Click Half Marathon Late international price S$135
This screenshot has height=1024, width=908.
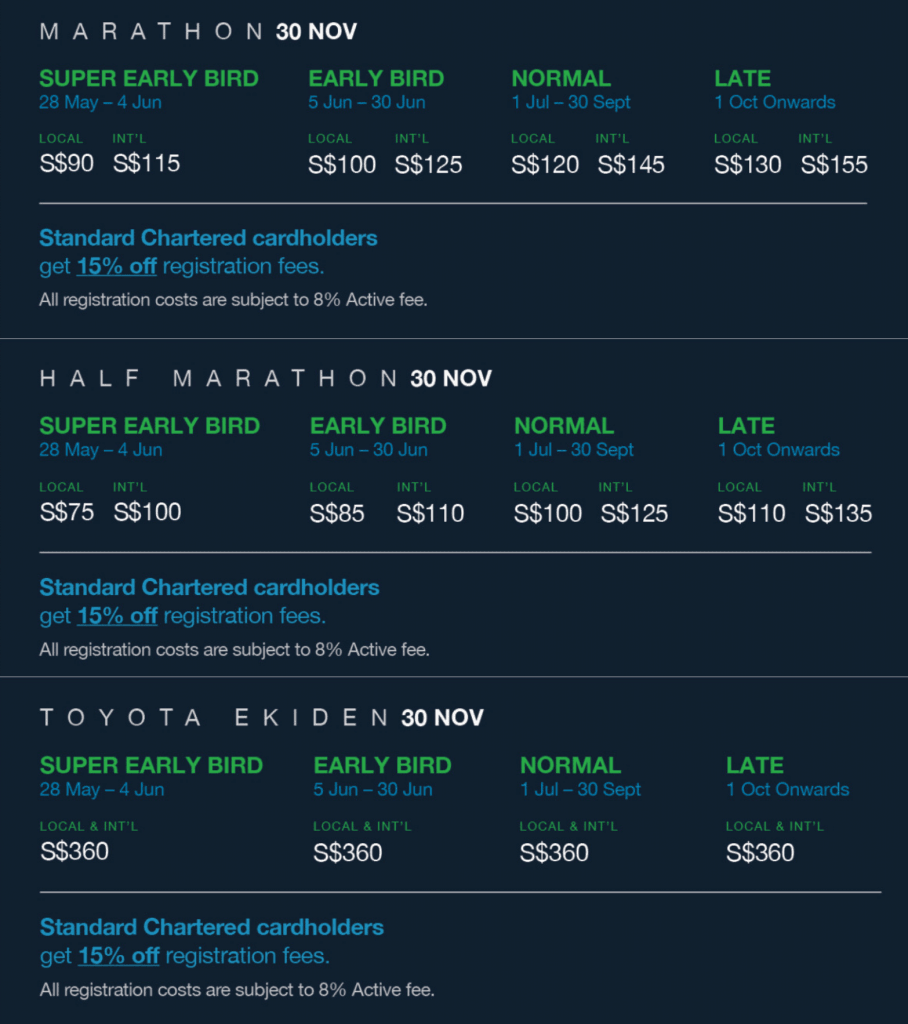pos(838,513)
